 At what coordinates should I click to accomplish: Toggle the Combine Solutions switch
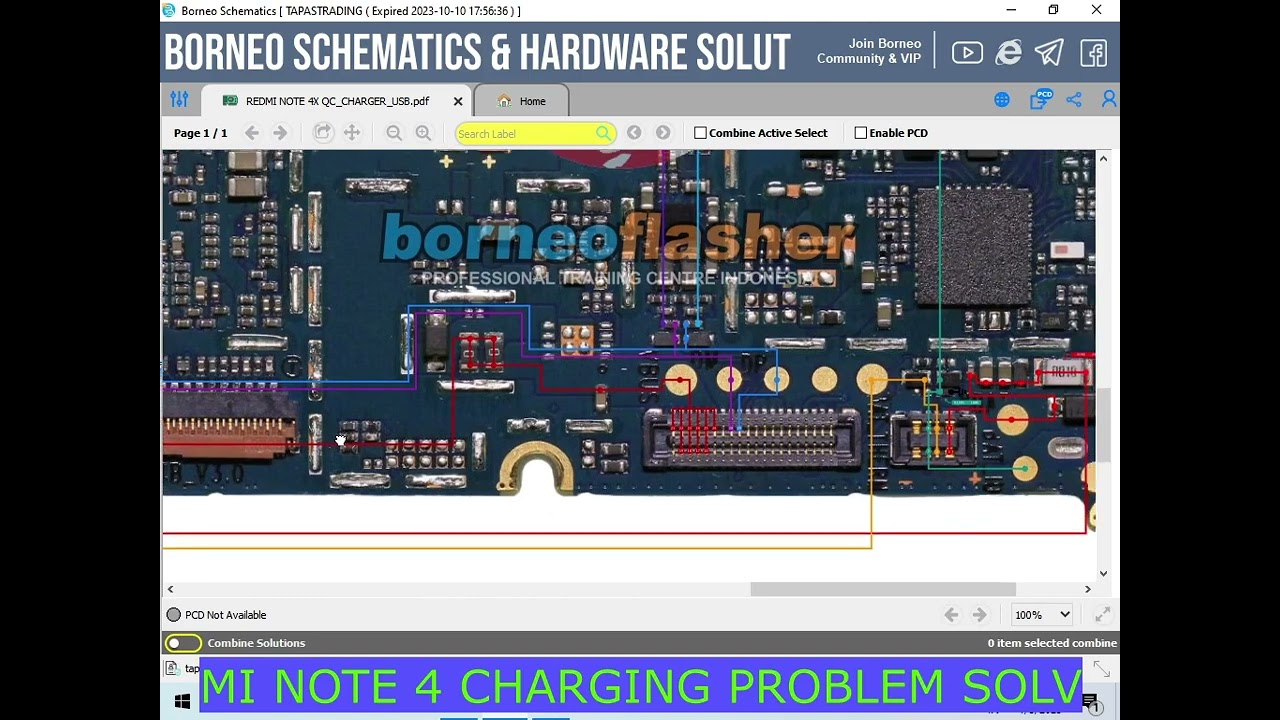click(x=184, y=643)
